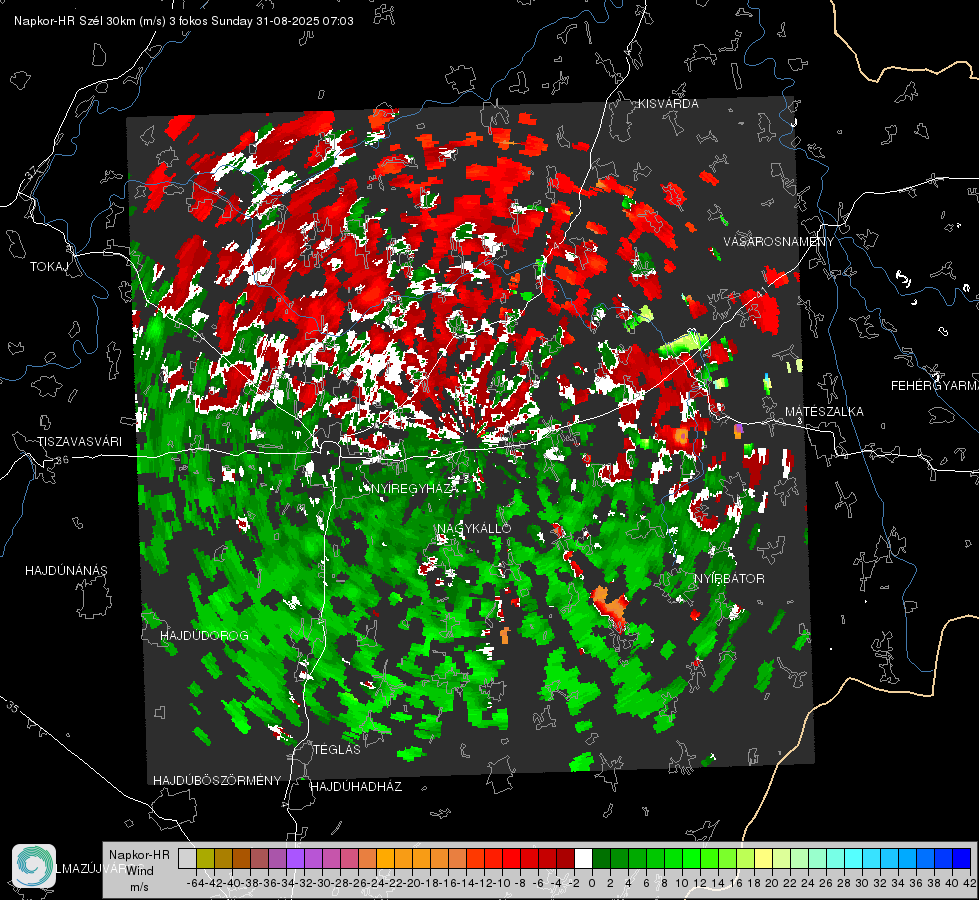Click road number 36 label near Tiszavasvári
The width and height of the screenshot is (979, 900).
click(62, 460)
